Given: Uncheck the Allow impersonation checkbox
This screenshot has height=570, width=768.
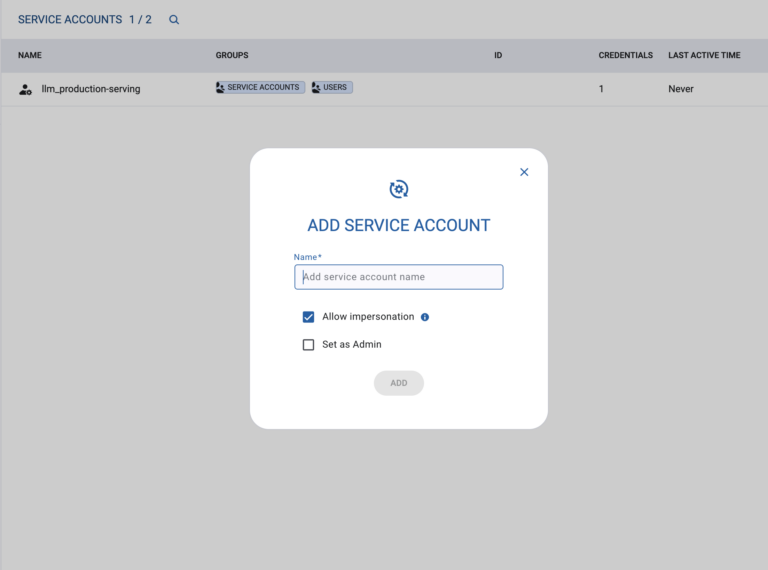Looking at the screenshot, I should pyautogui.click(x=309, y=317).
